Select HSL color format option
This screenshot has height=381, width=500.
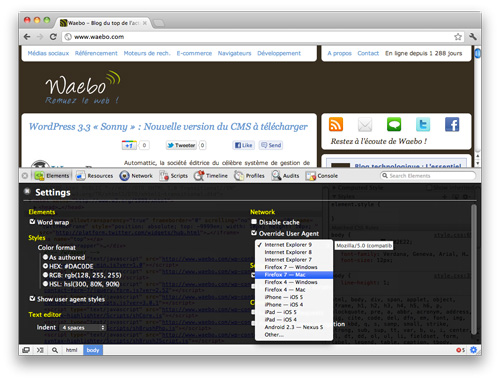pyautogui.click(x=46, y=284)
